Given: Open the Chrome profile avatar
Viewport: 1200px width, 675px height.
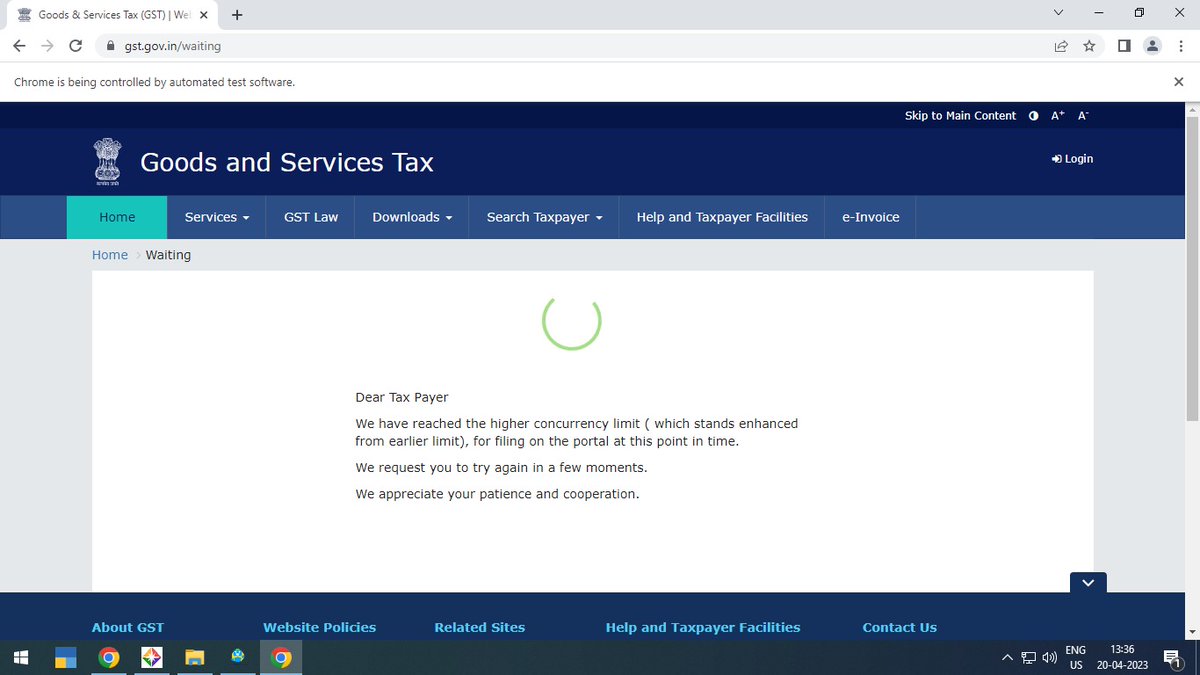Looking at the screenshot, I should pyautogui.click(x=1152, y=46).
